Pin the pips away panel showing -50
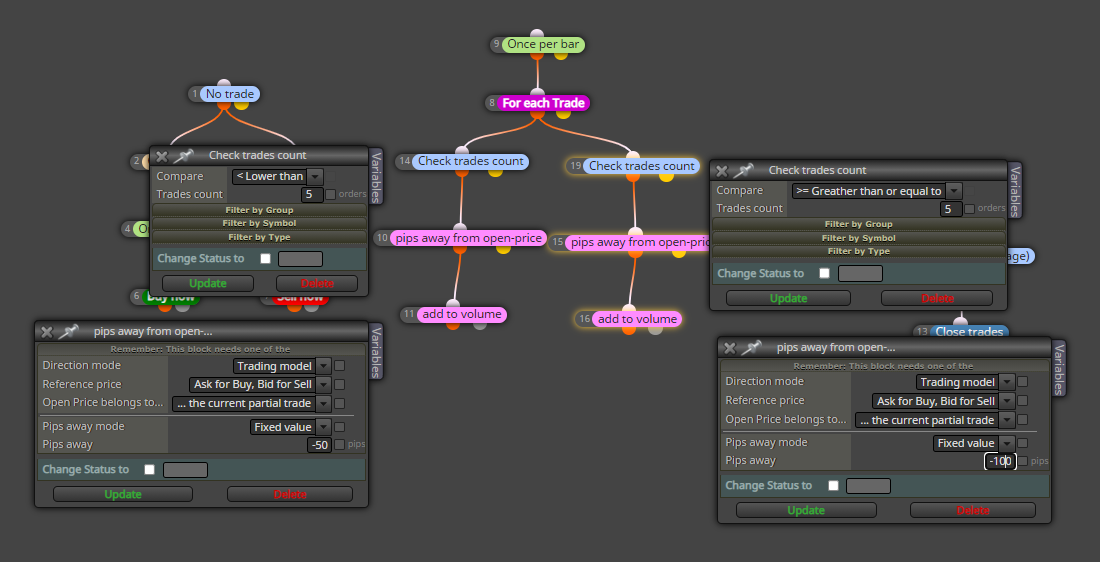The image size is (1100, 562). pyautogui.click(x=68, y=332)
